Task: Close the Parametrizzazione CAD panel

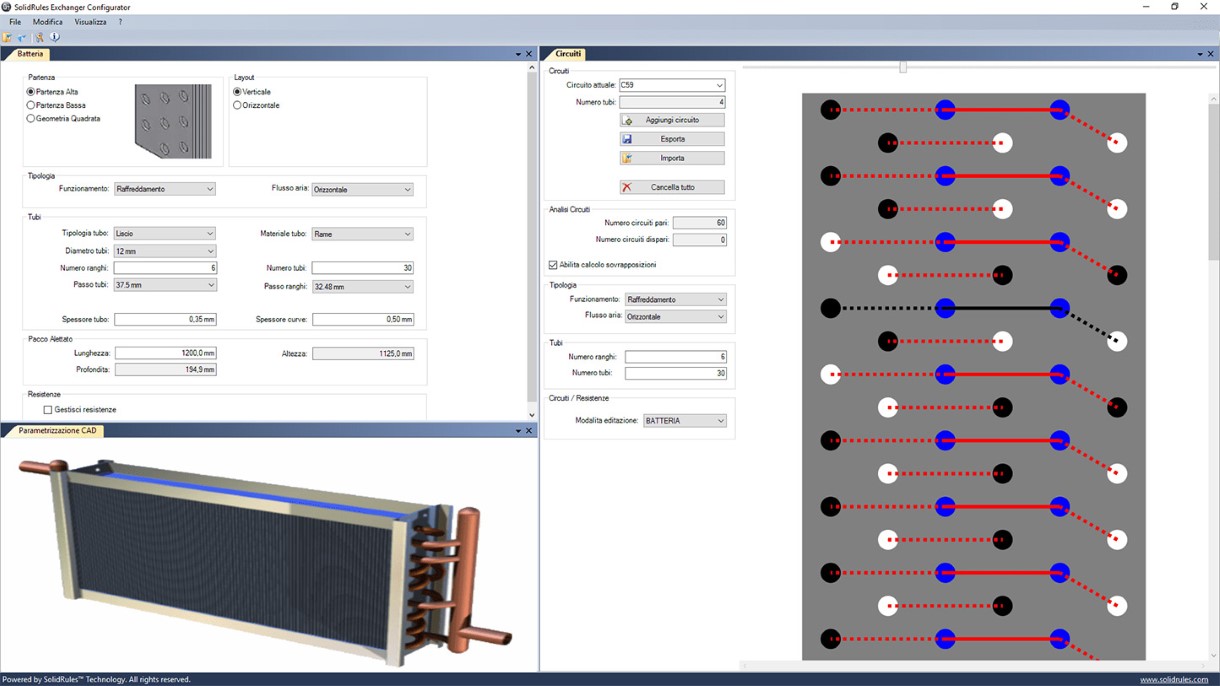Action: 529,431
